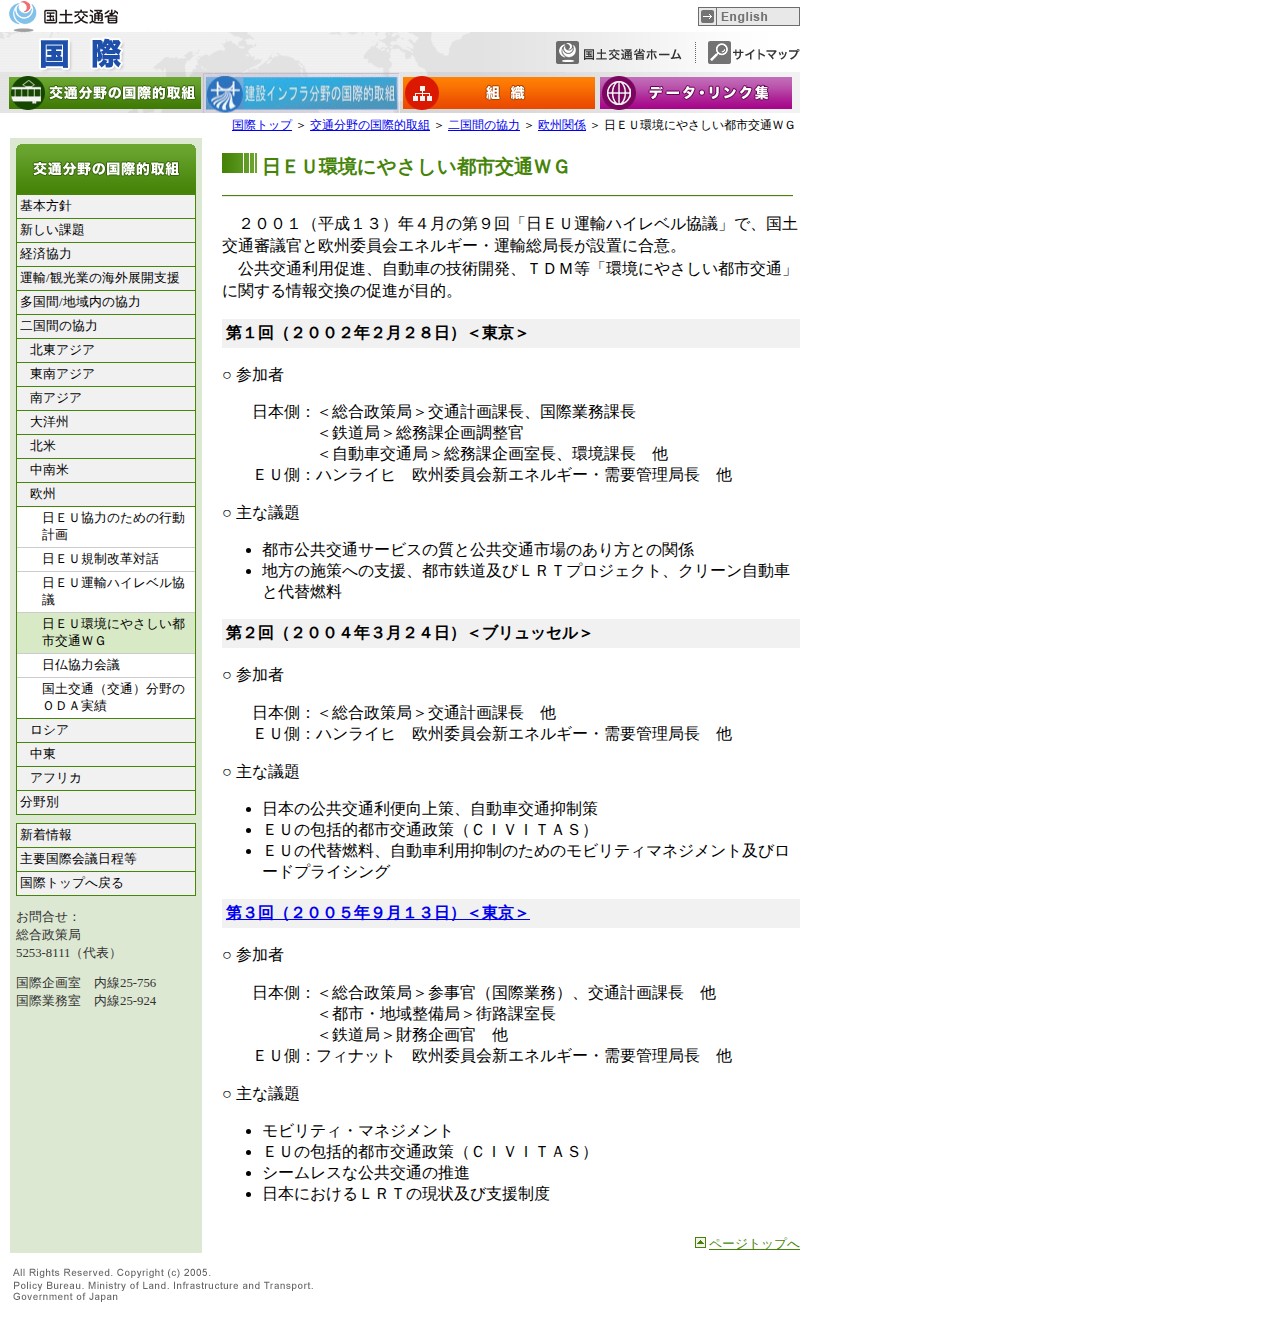Open the 建設インフラ分野の国際的取組 tab
Screen dimensions: 1280x1319
click(x=301, y=93)
